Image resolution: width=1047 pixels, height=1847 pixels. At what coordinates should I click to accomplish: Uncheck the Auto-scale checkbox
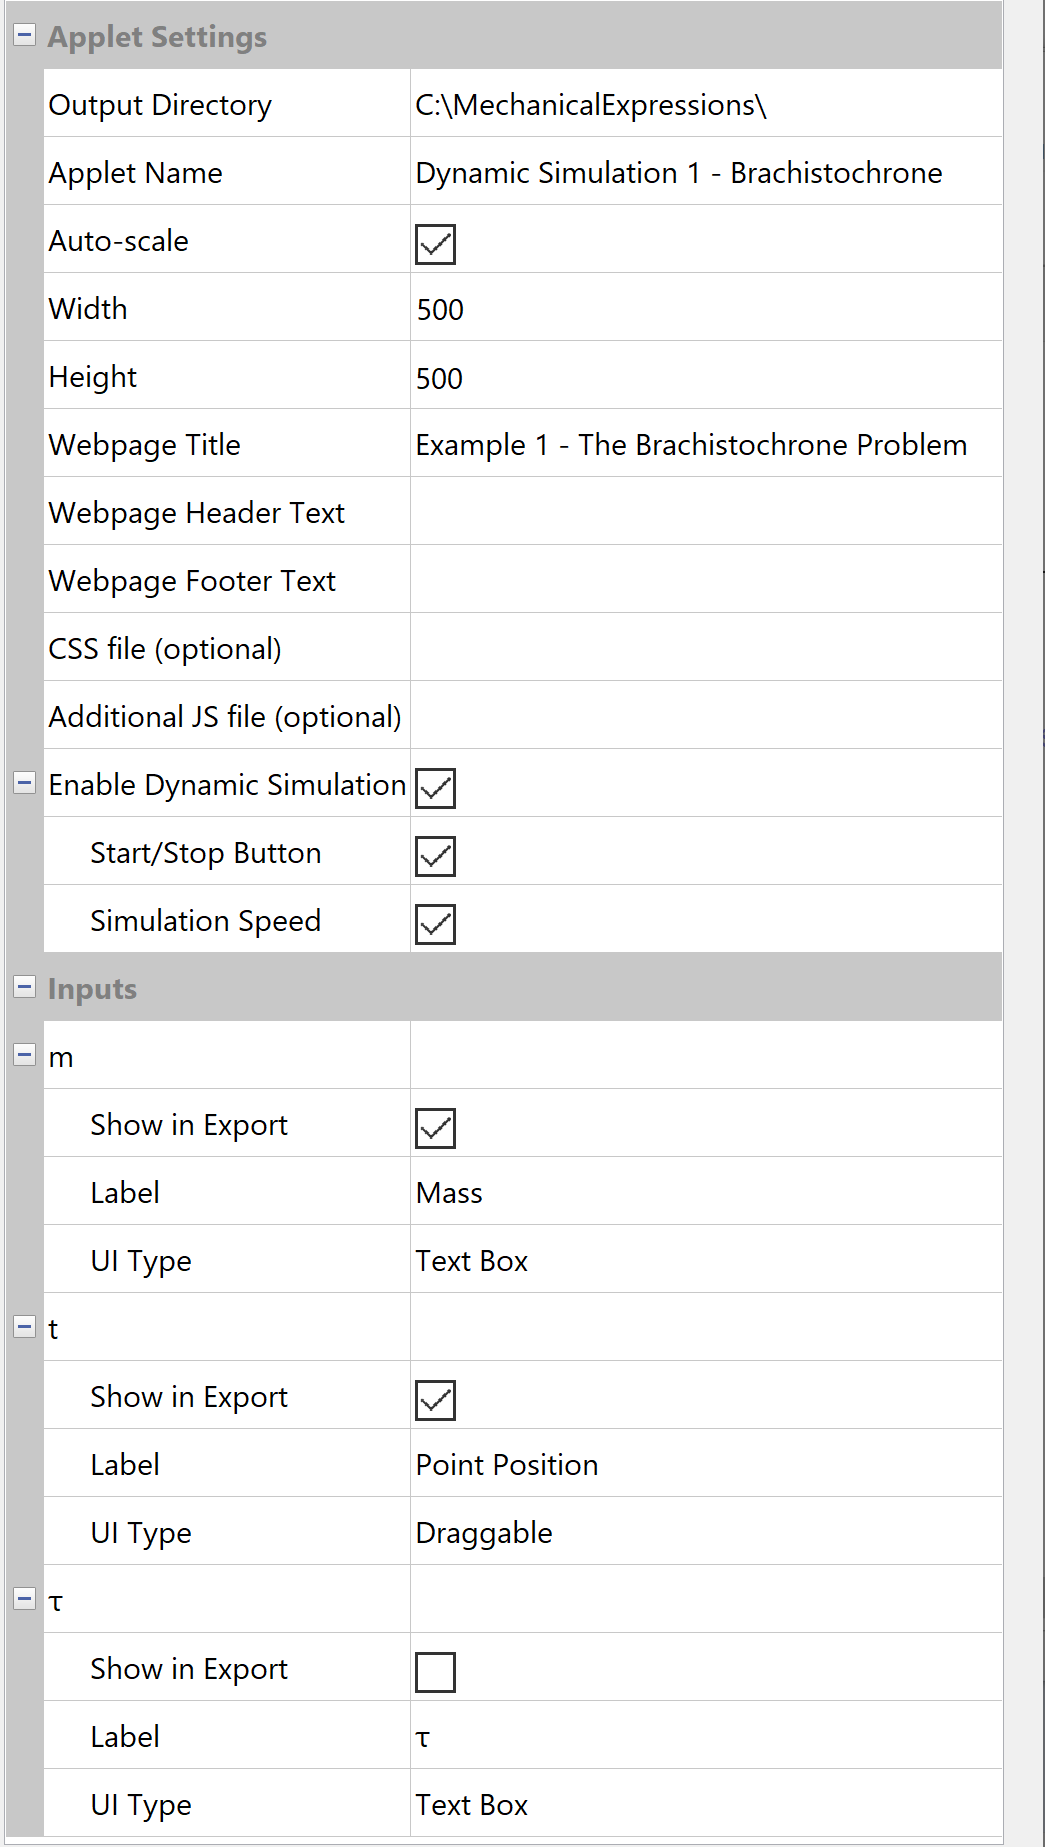(x=435, y=244)
